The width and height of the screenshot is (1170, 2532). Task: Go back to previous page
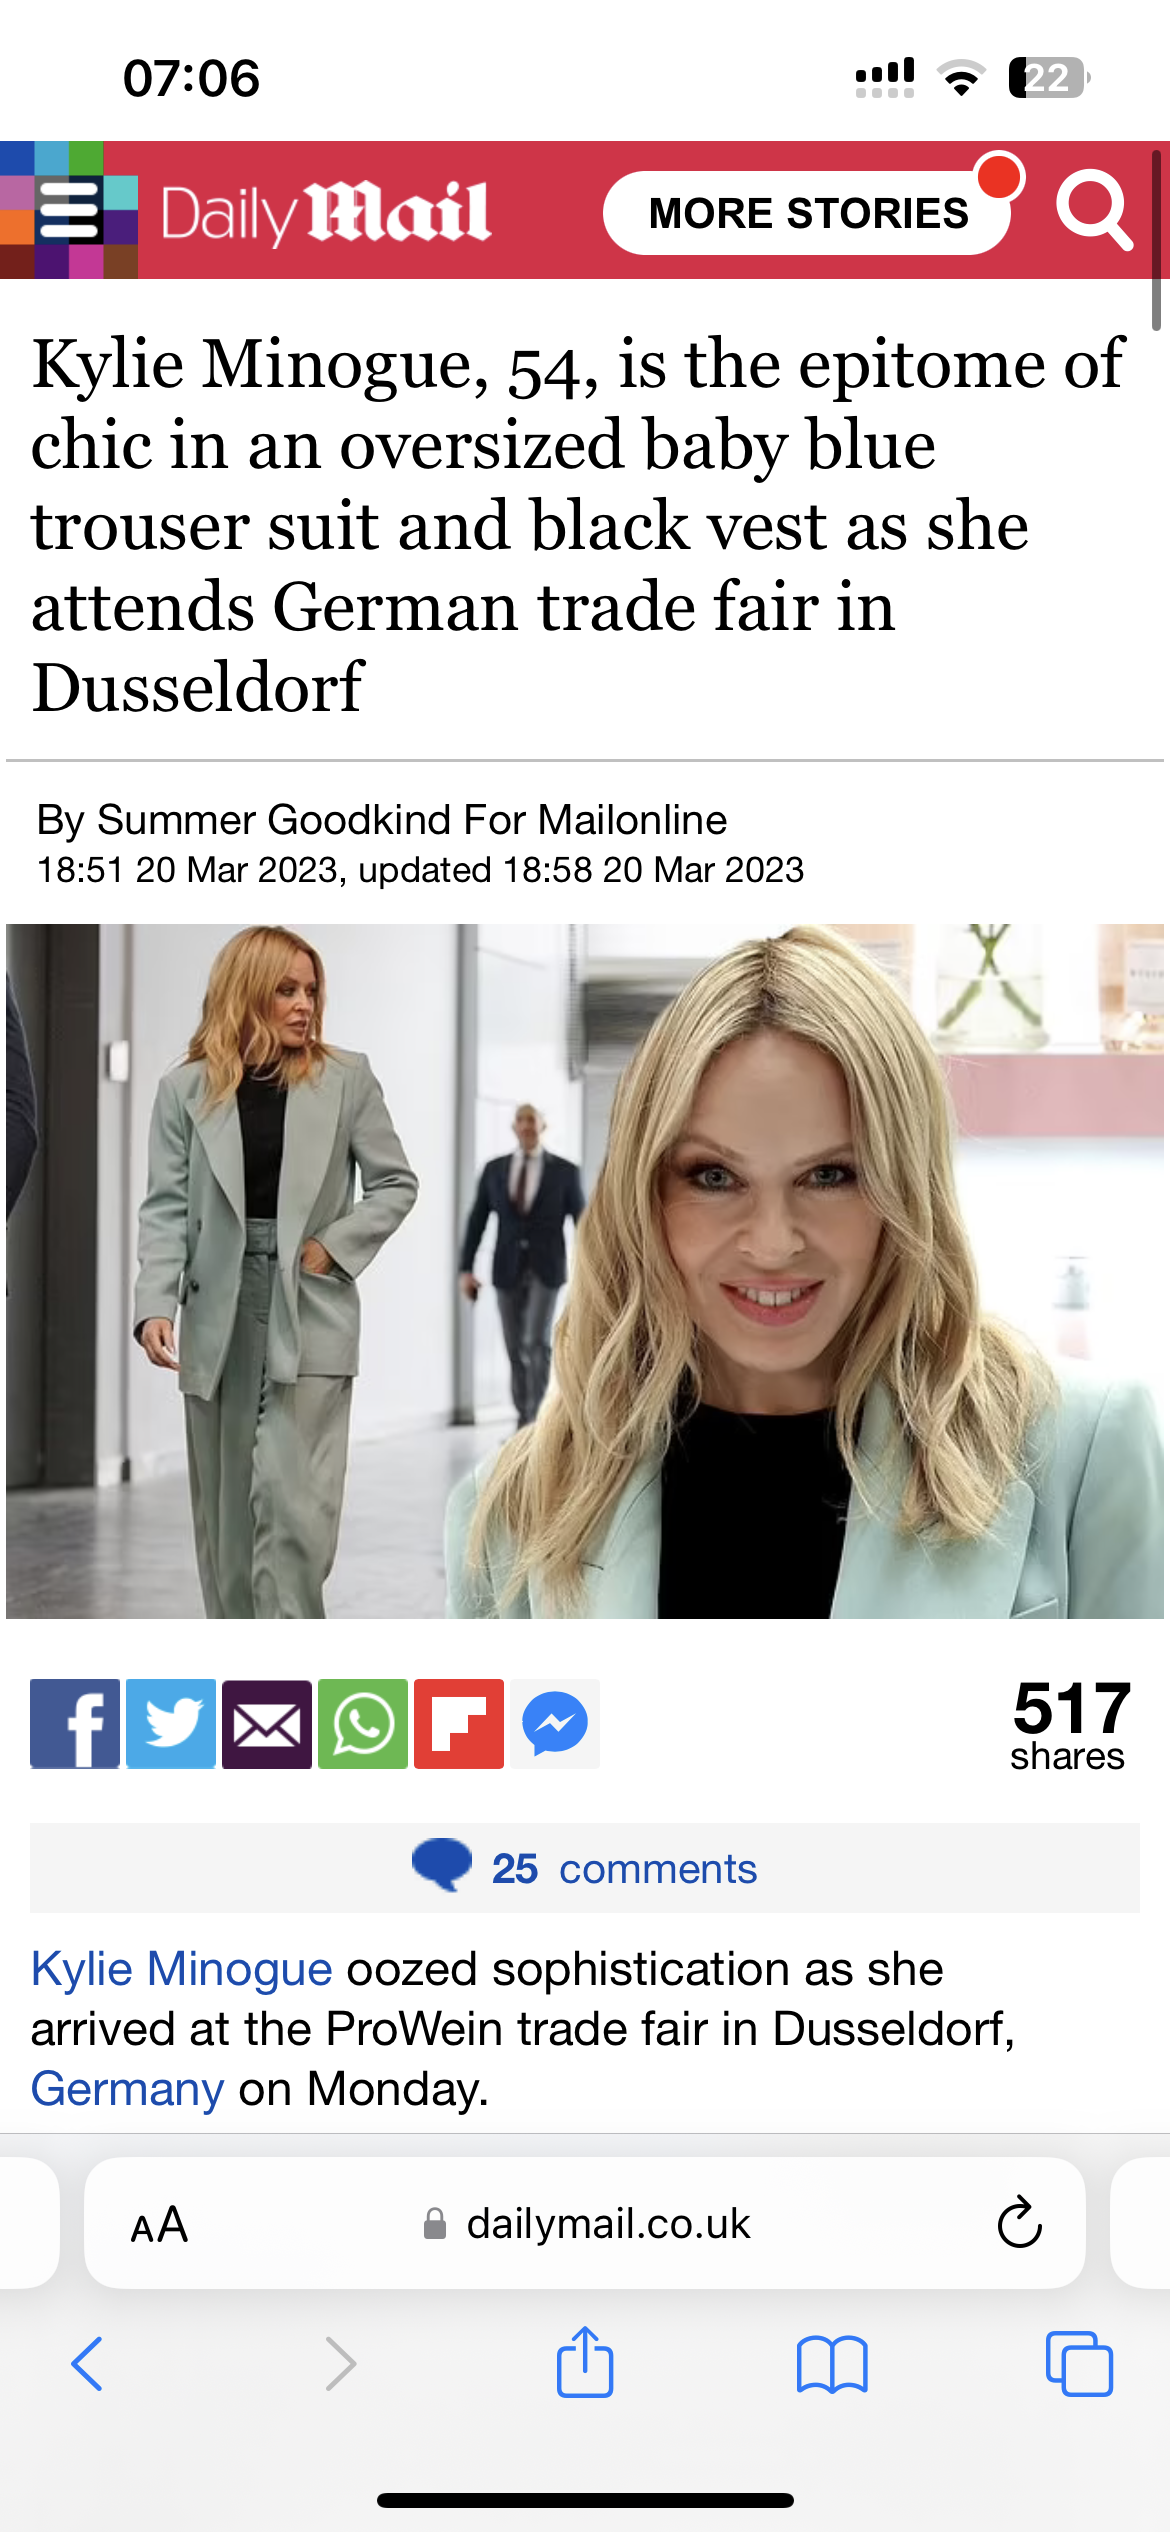point(87,2364)
